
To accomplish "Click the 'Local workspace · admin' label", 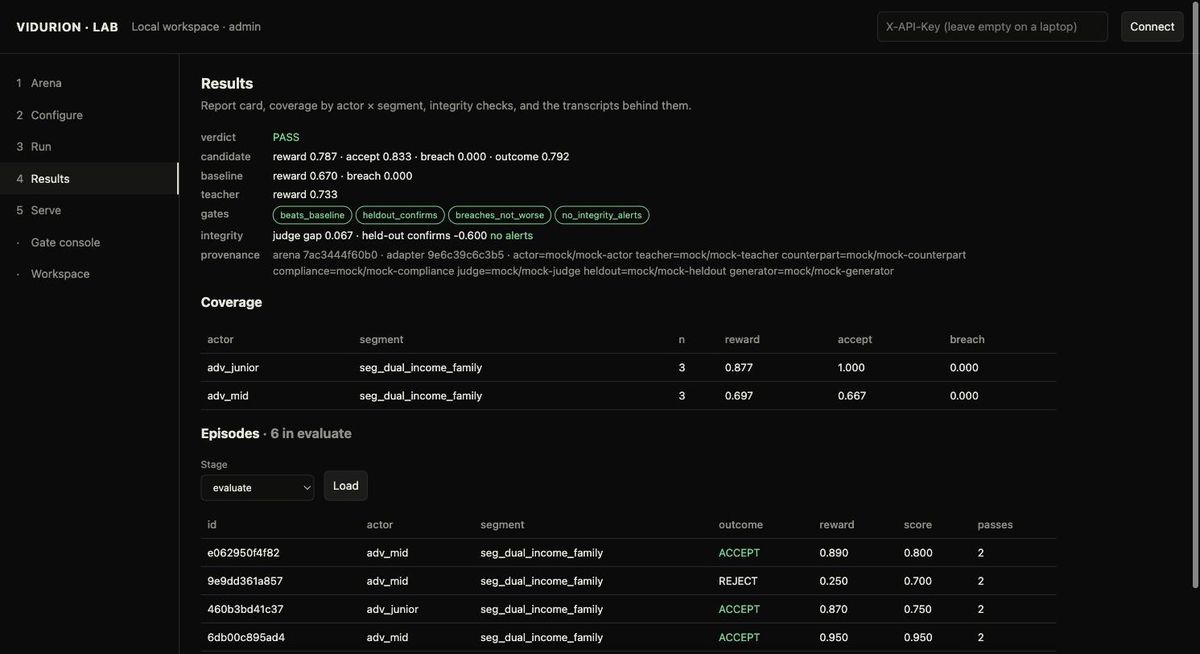I will click(x=196, y=27).
